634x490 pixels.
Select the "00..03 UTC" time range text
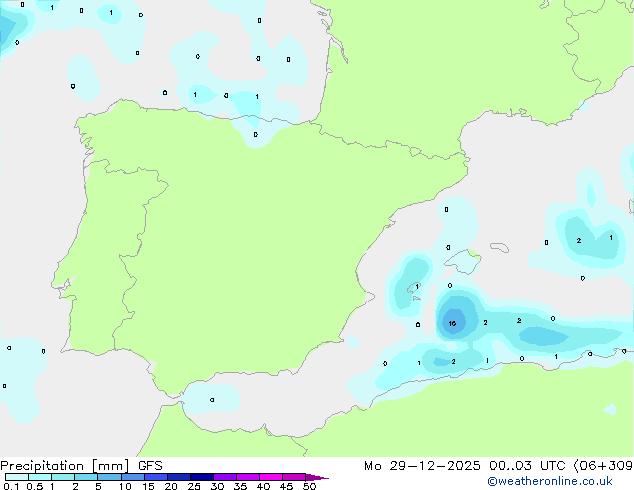point(527,466)
